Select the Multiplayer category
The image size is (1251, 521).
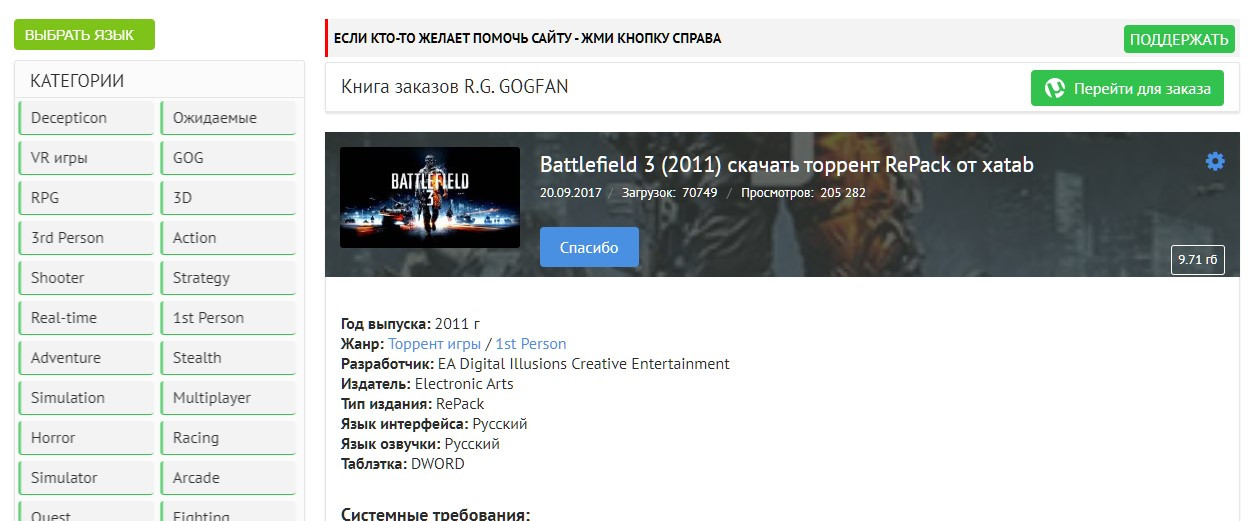pyautogui.click(x=228, y=398)
